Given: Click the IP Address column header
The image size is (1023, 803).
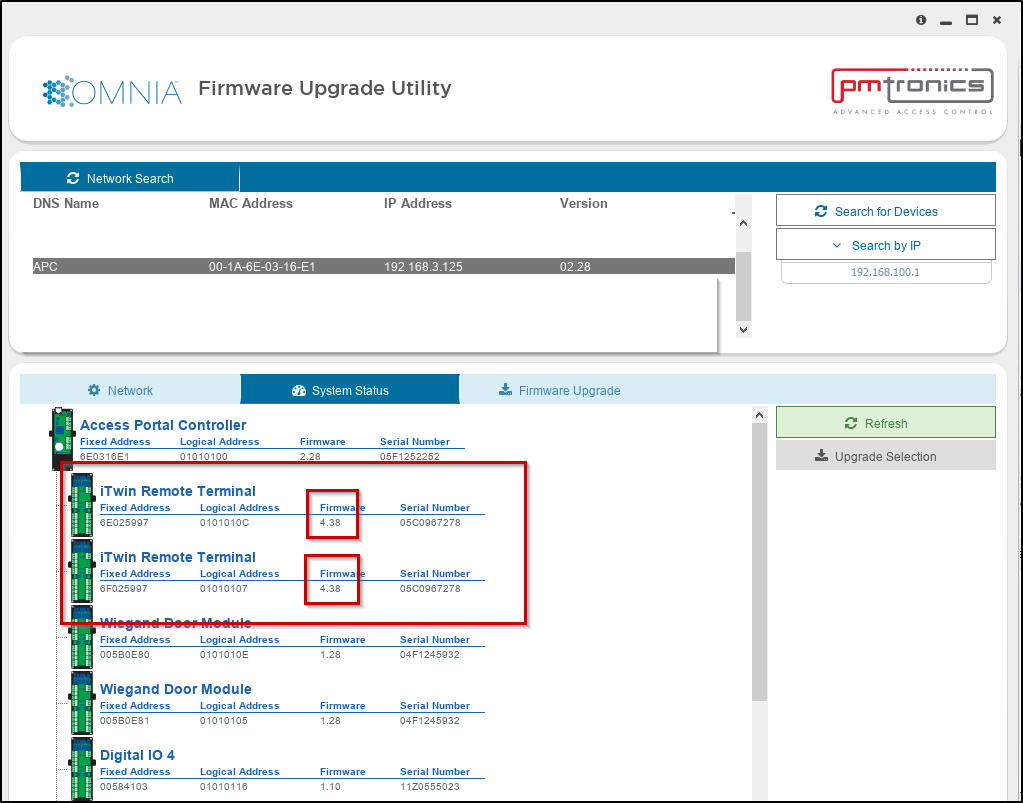Looking at the screenshot, I should (x=418, y=204).
